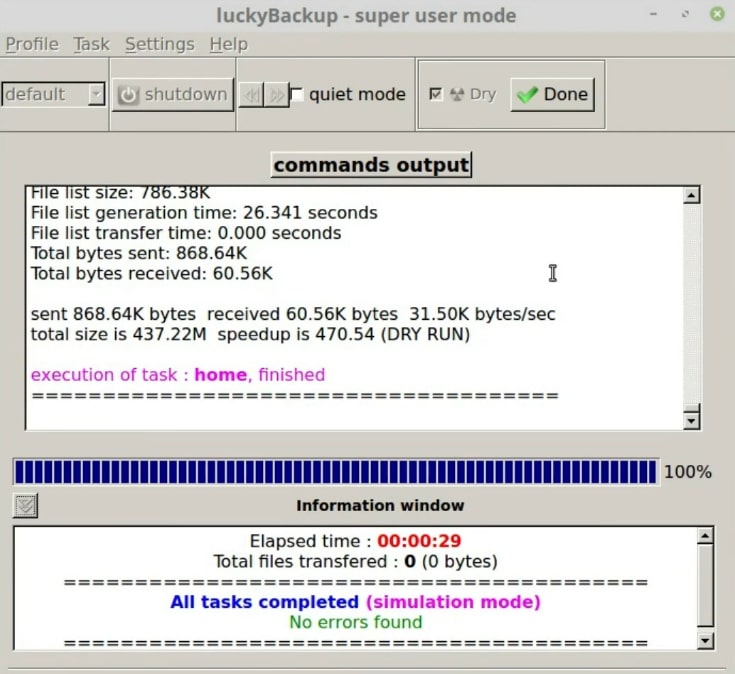Click the previous error arrow icon
735x674 pixels.
click(x=252, y=95)
